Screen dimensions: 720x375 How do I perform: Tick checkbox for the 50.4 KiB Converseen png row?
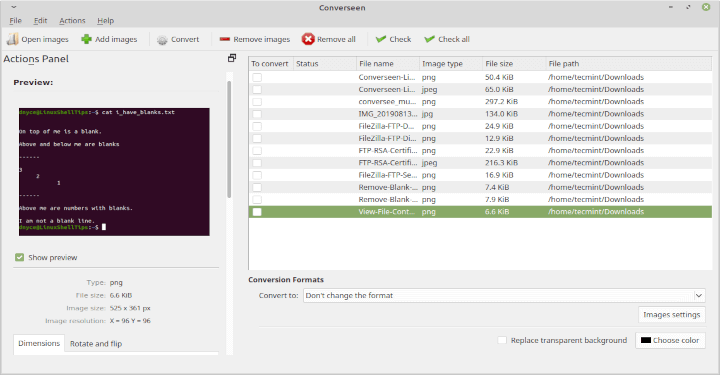[257, 77]
